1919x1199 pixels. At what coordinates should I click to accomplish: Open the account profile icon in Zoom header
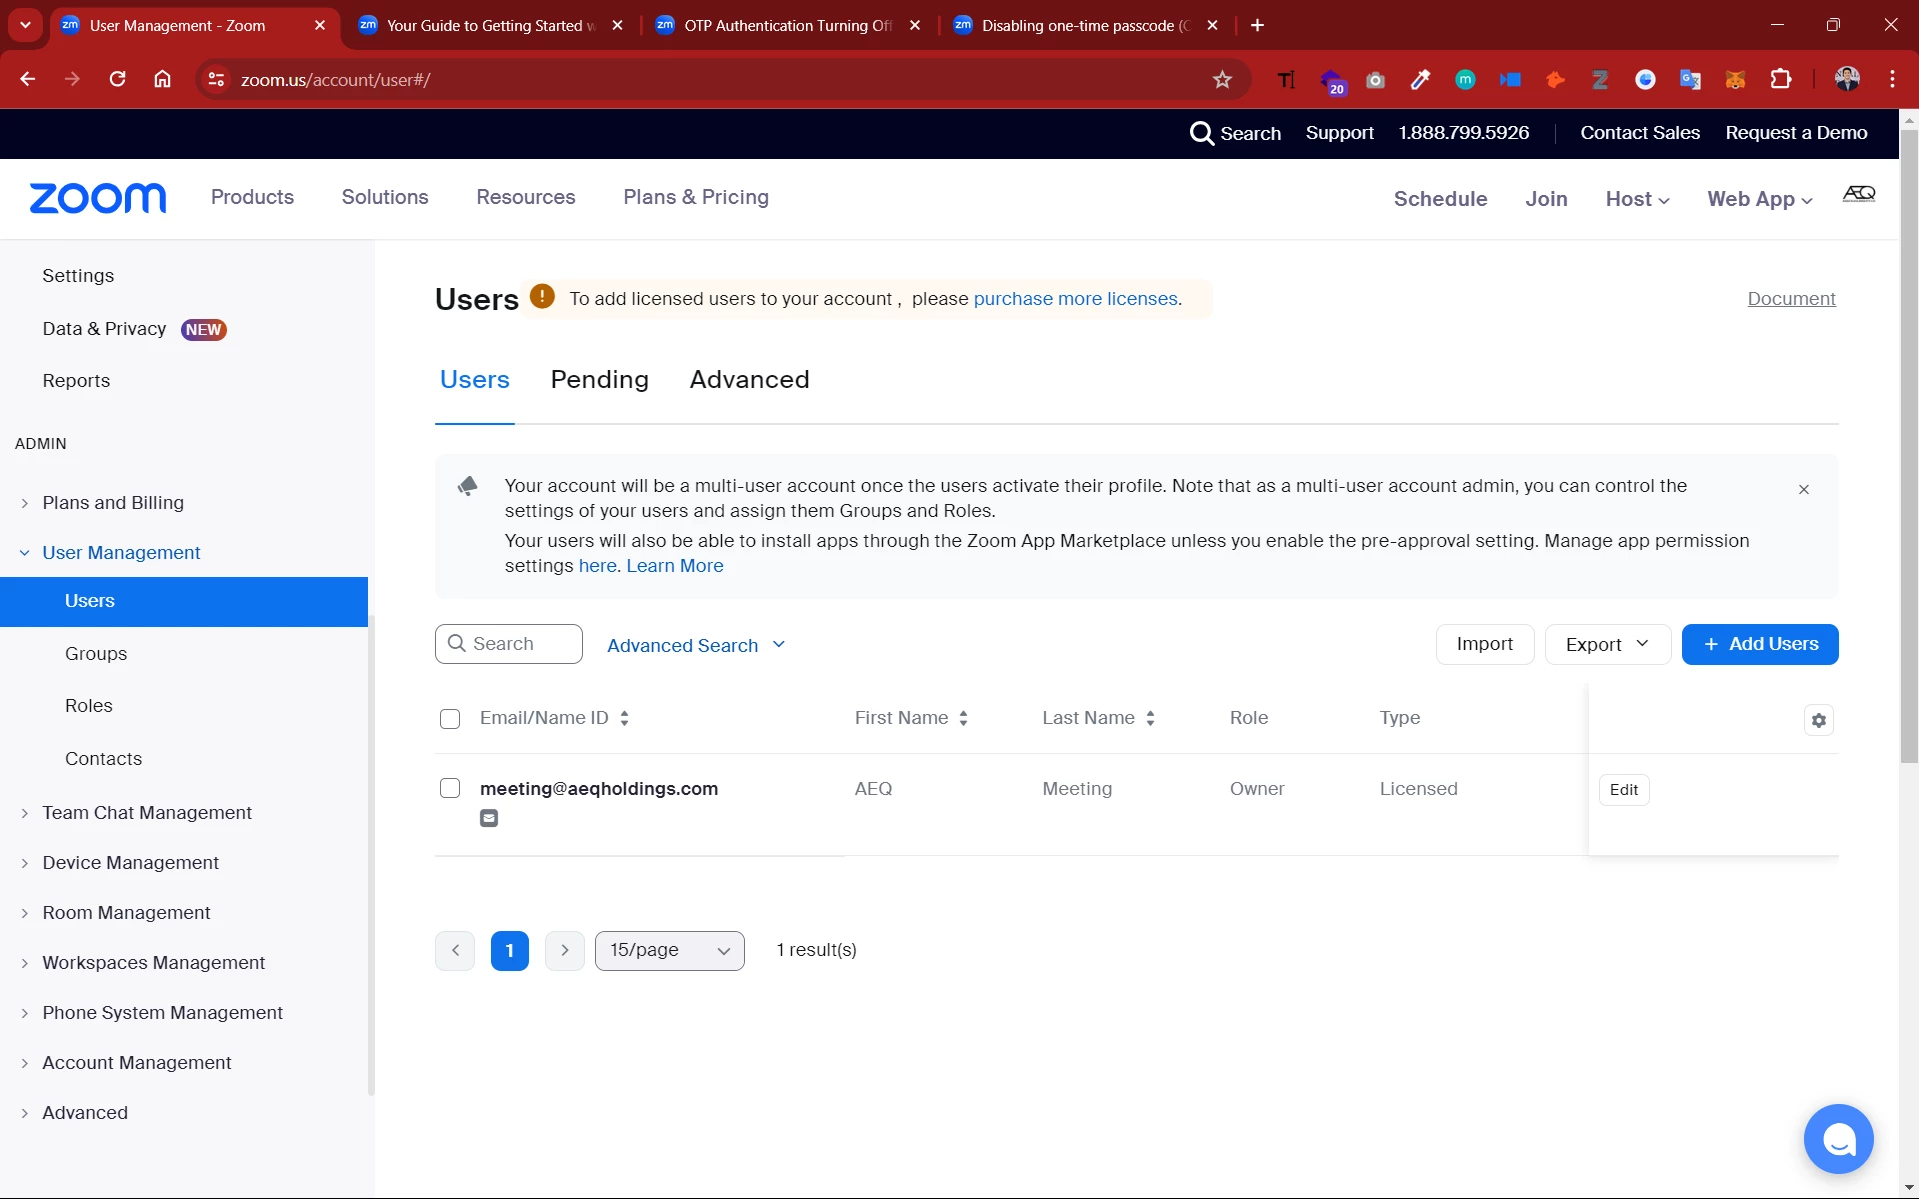coord(1859,194)
